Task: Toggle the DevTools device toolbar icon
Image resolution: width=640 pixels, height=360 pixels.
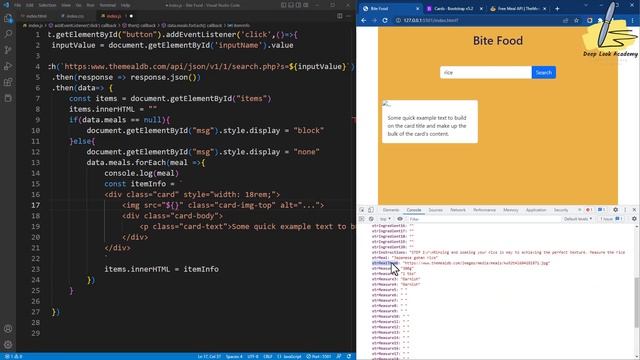Action: point(371,210)
